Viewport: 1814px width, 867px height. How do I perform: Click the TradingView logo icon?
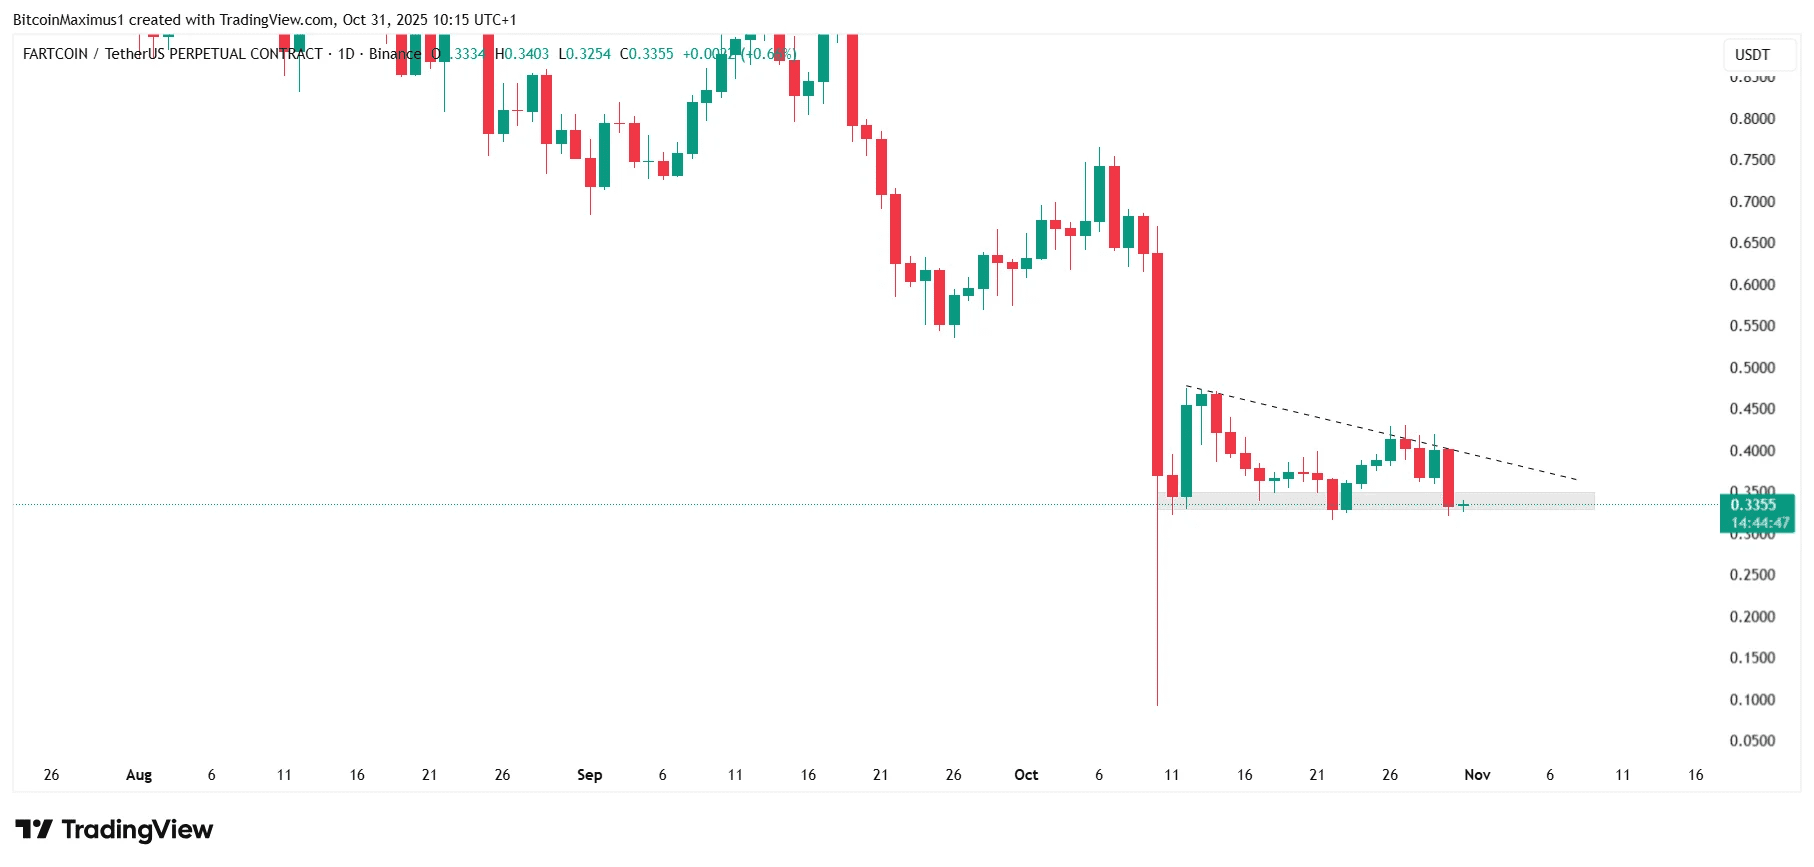tap(34, 829)
